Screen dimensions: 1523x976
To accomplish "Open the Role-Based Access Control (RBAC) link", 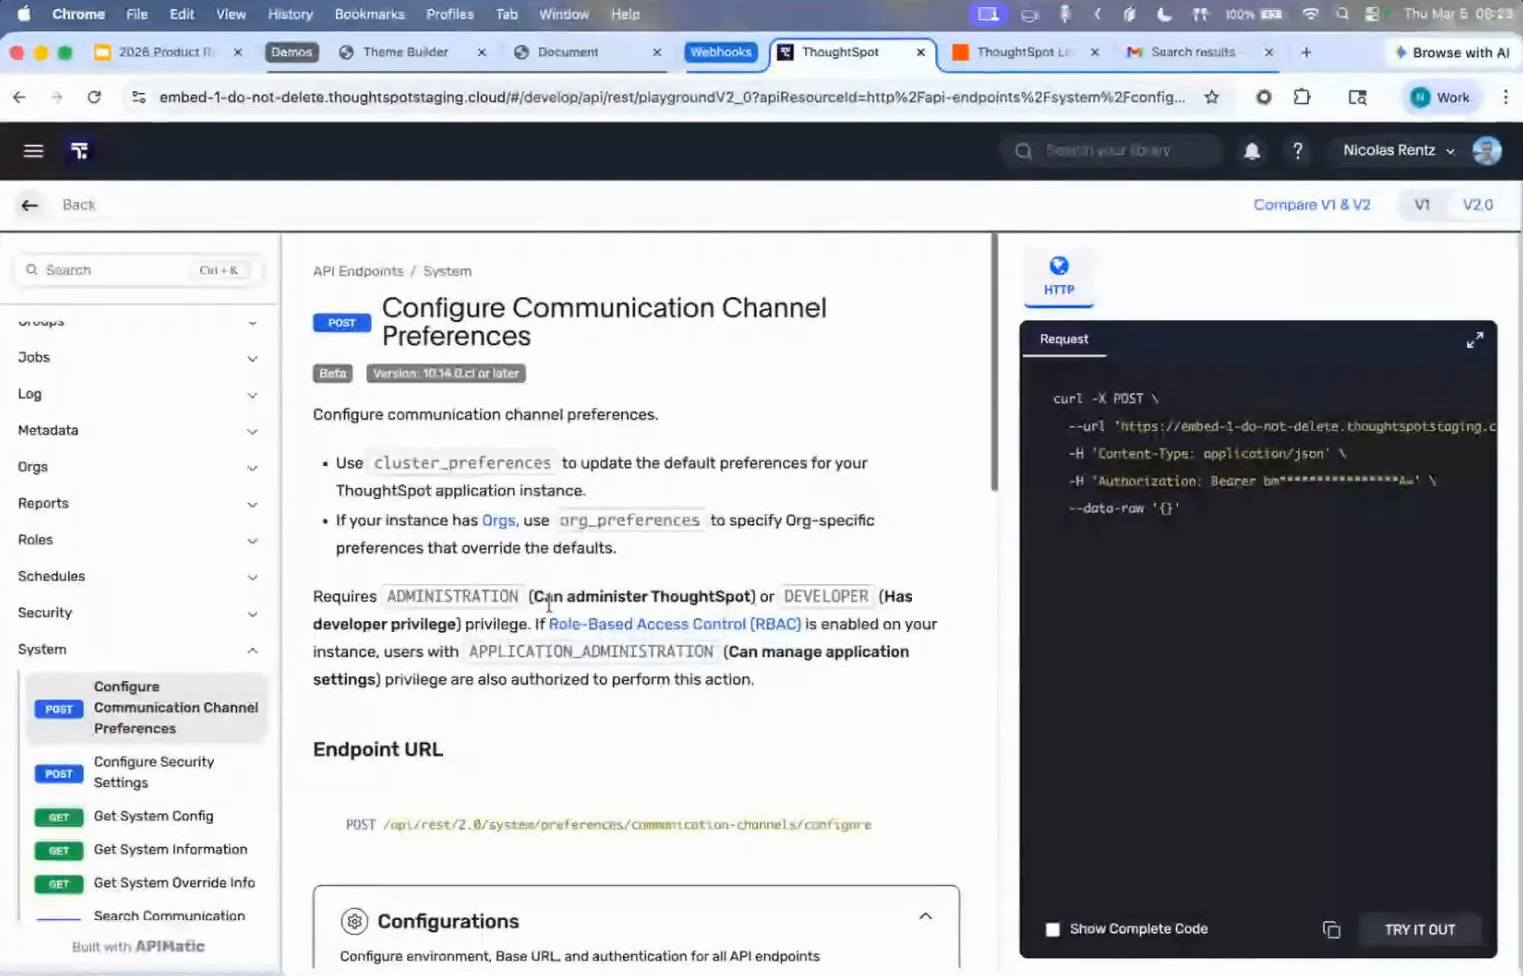I will click(x=674, y=624).
